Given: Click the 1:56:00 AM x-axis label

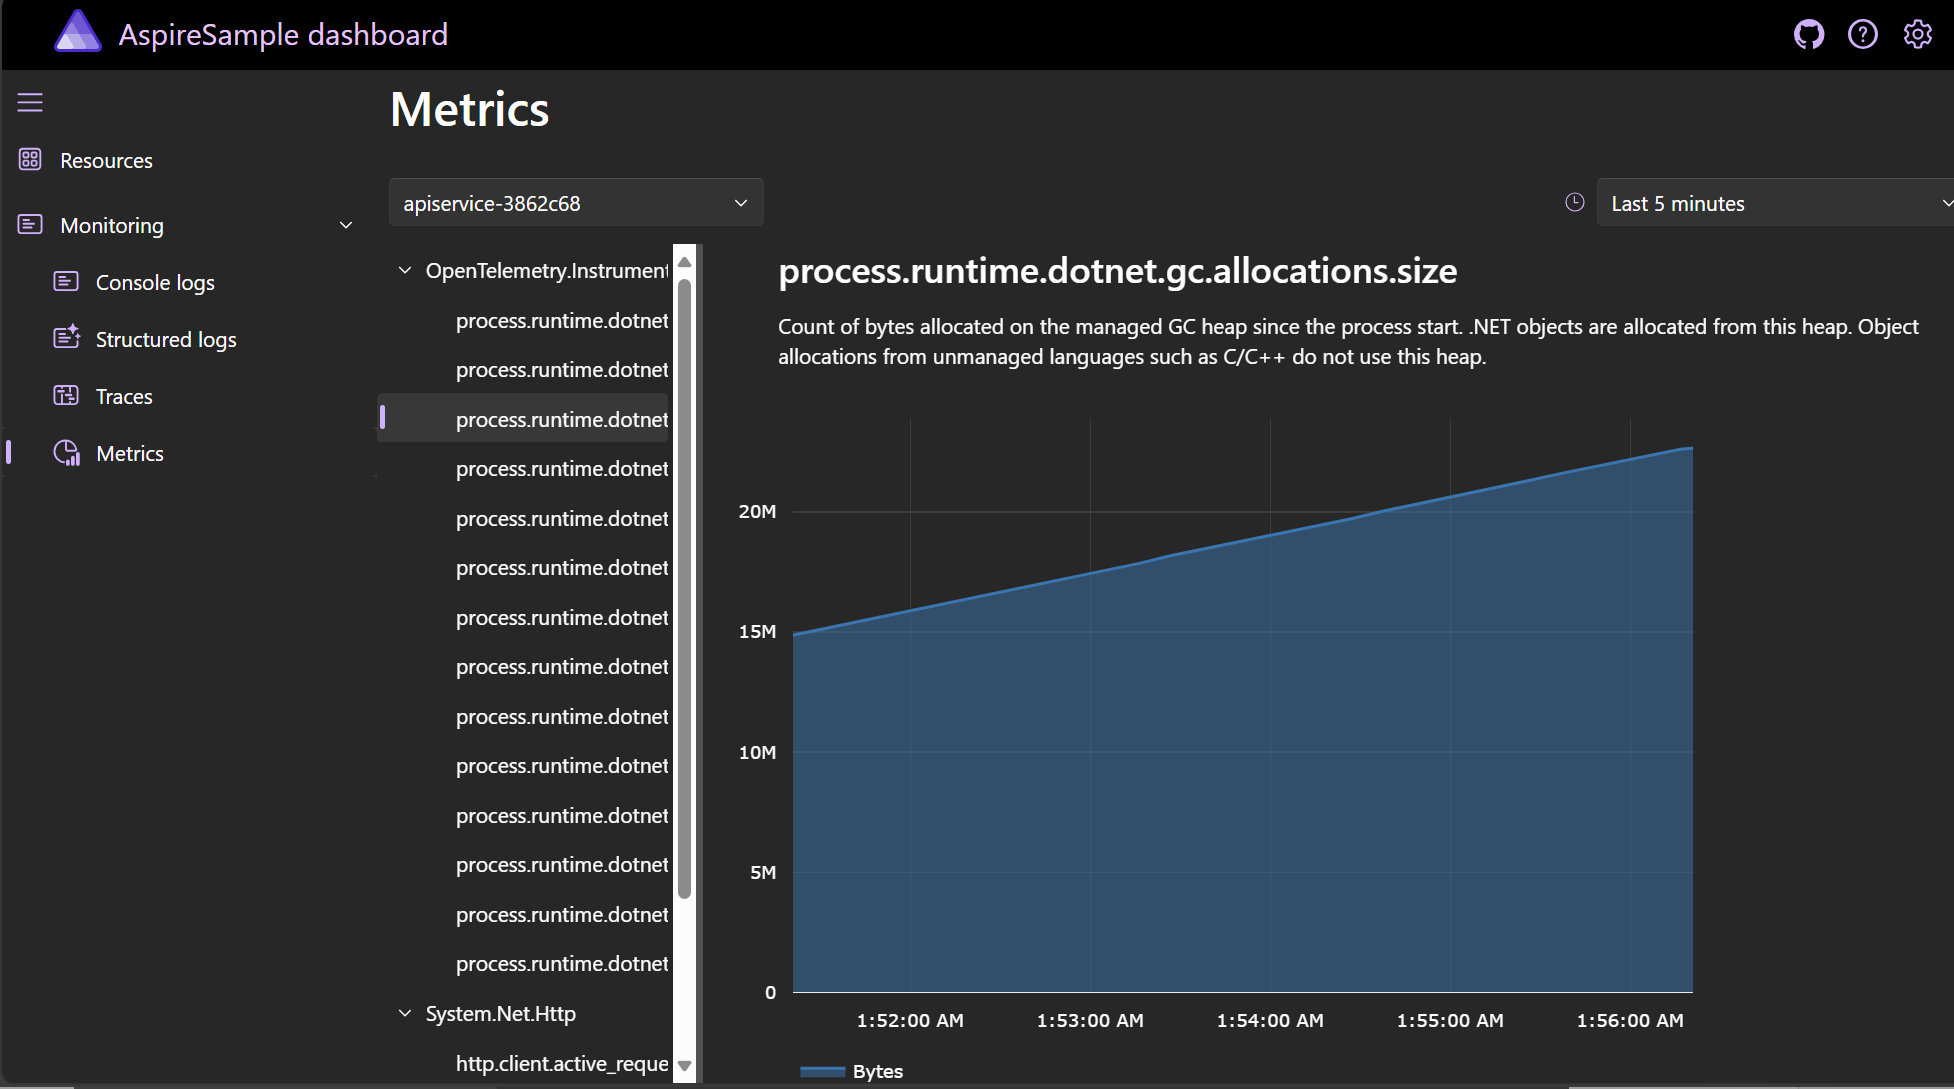Looking at the screenshot, I should [1630, 1021].
